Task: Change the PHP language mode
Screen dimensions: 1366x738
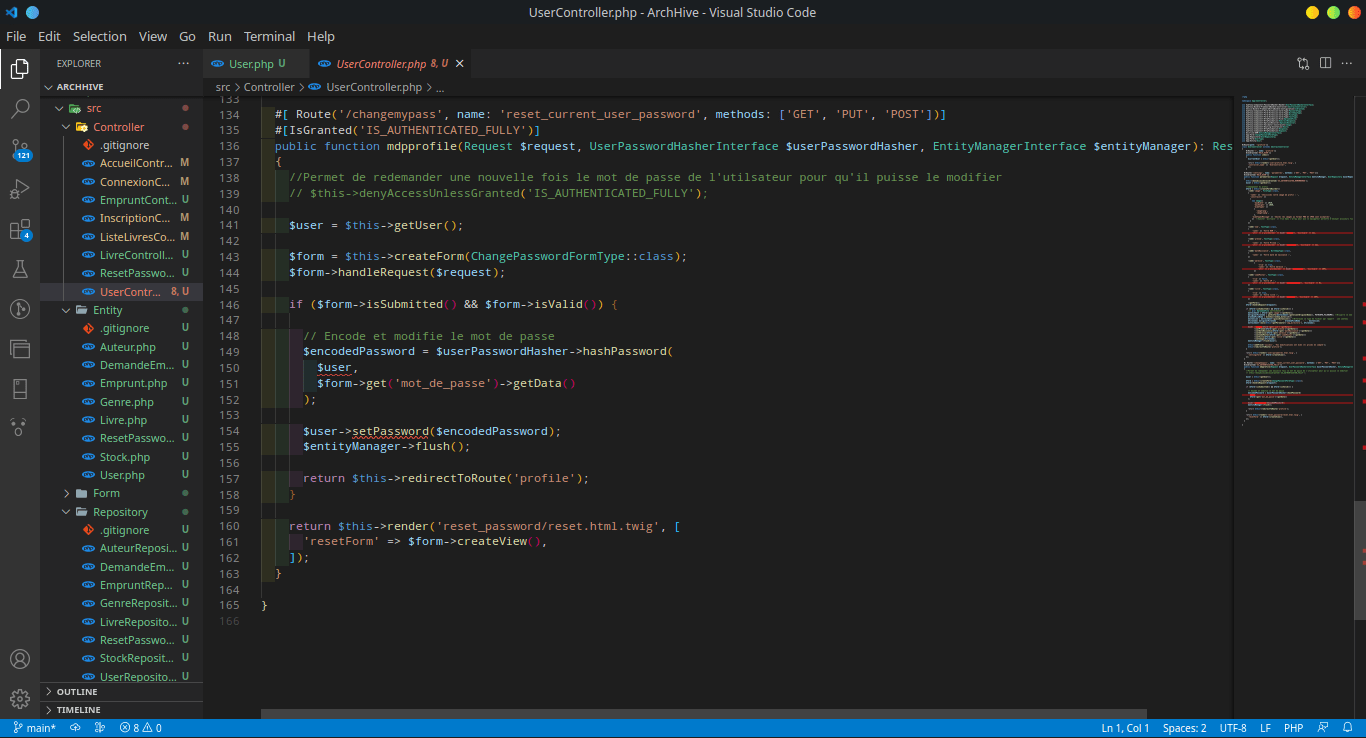Action: 1293,728
